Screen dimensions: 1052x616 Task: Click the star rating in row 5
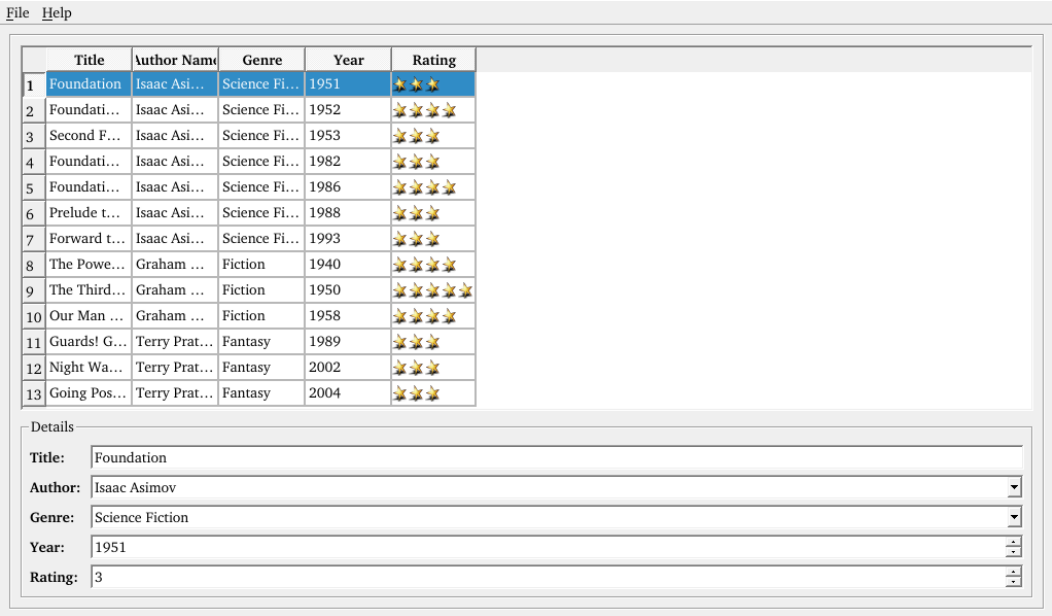[x=424, y=187]
